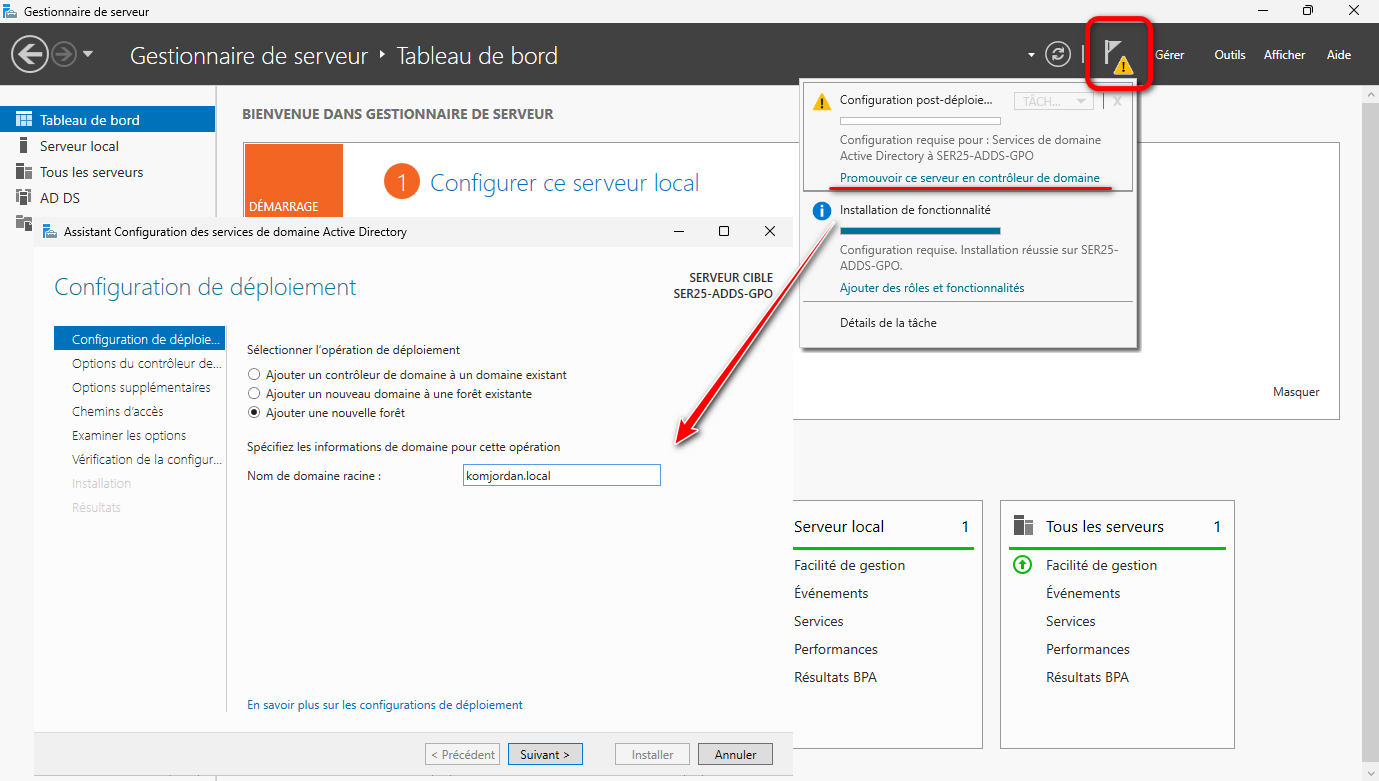
Task: Open the Aide menu
Action: 1339,55
